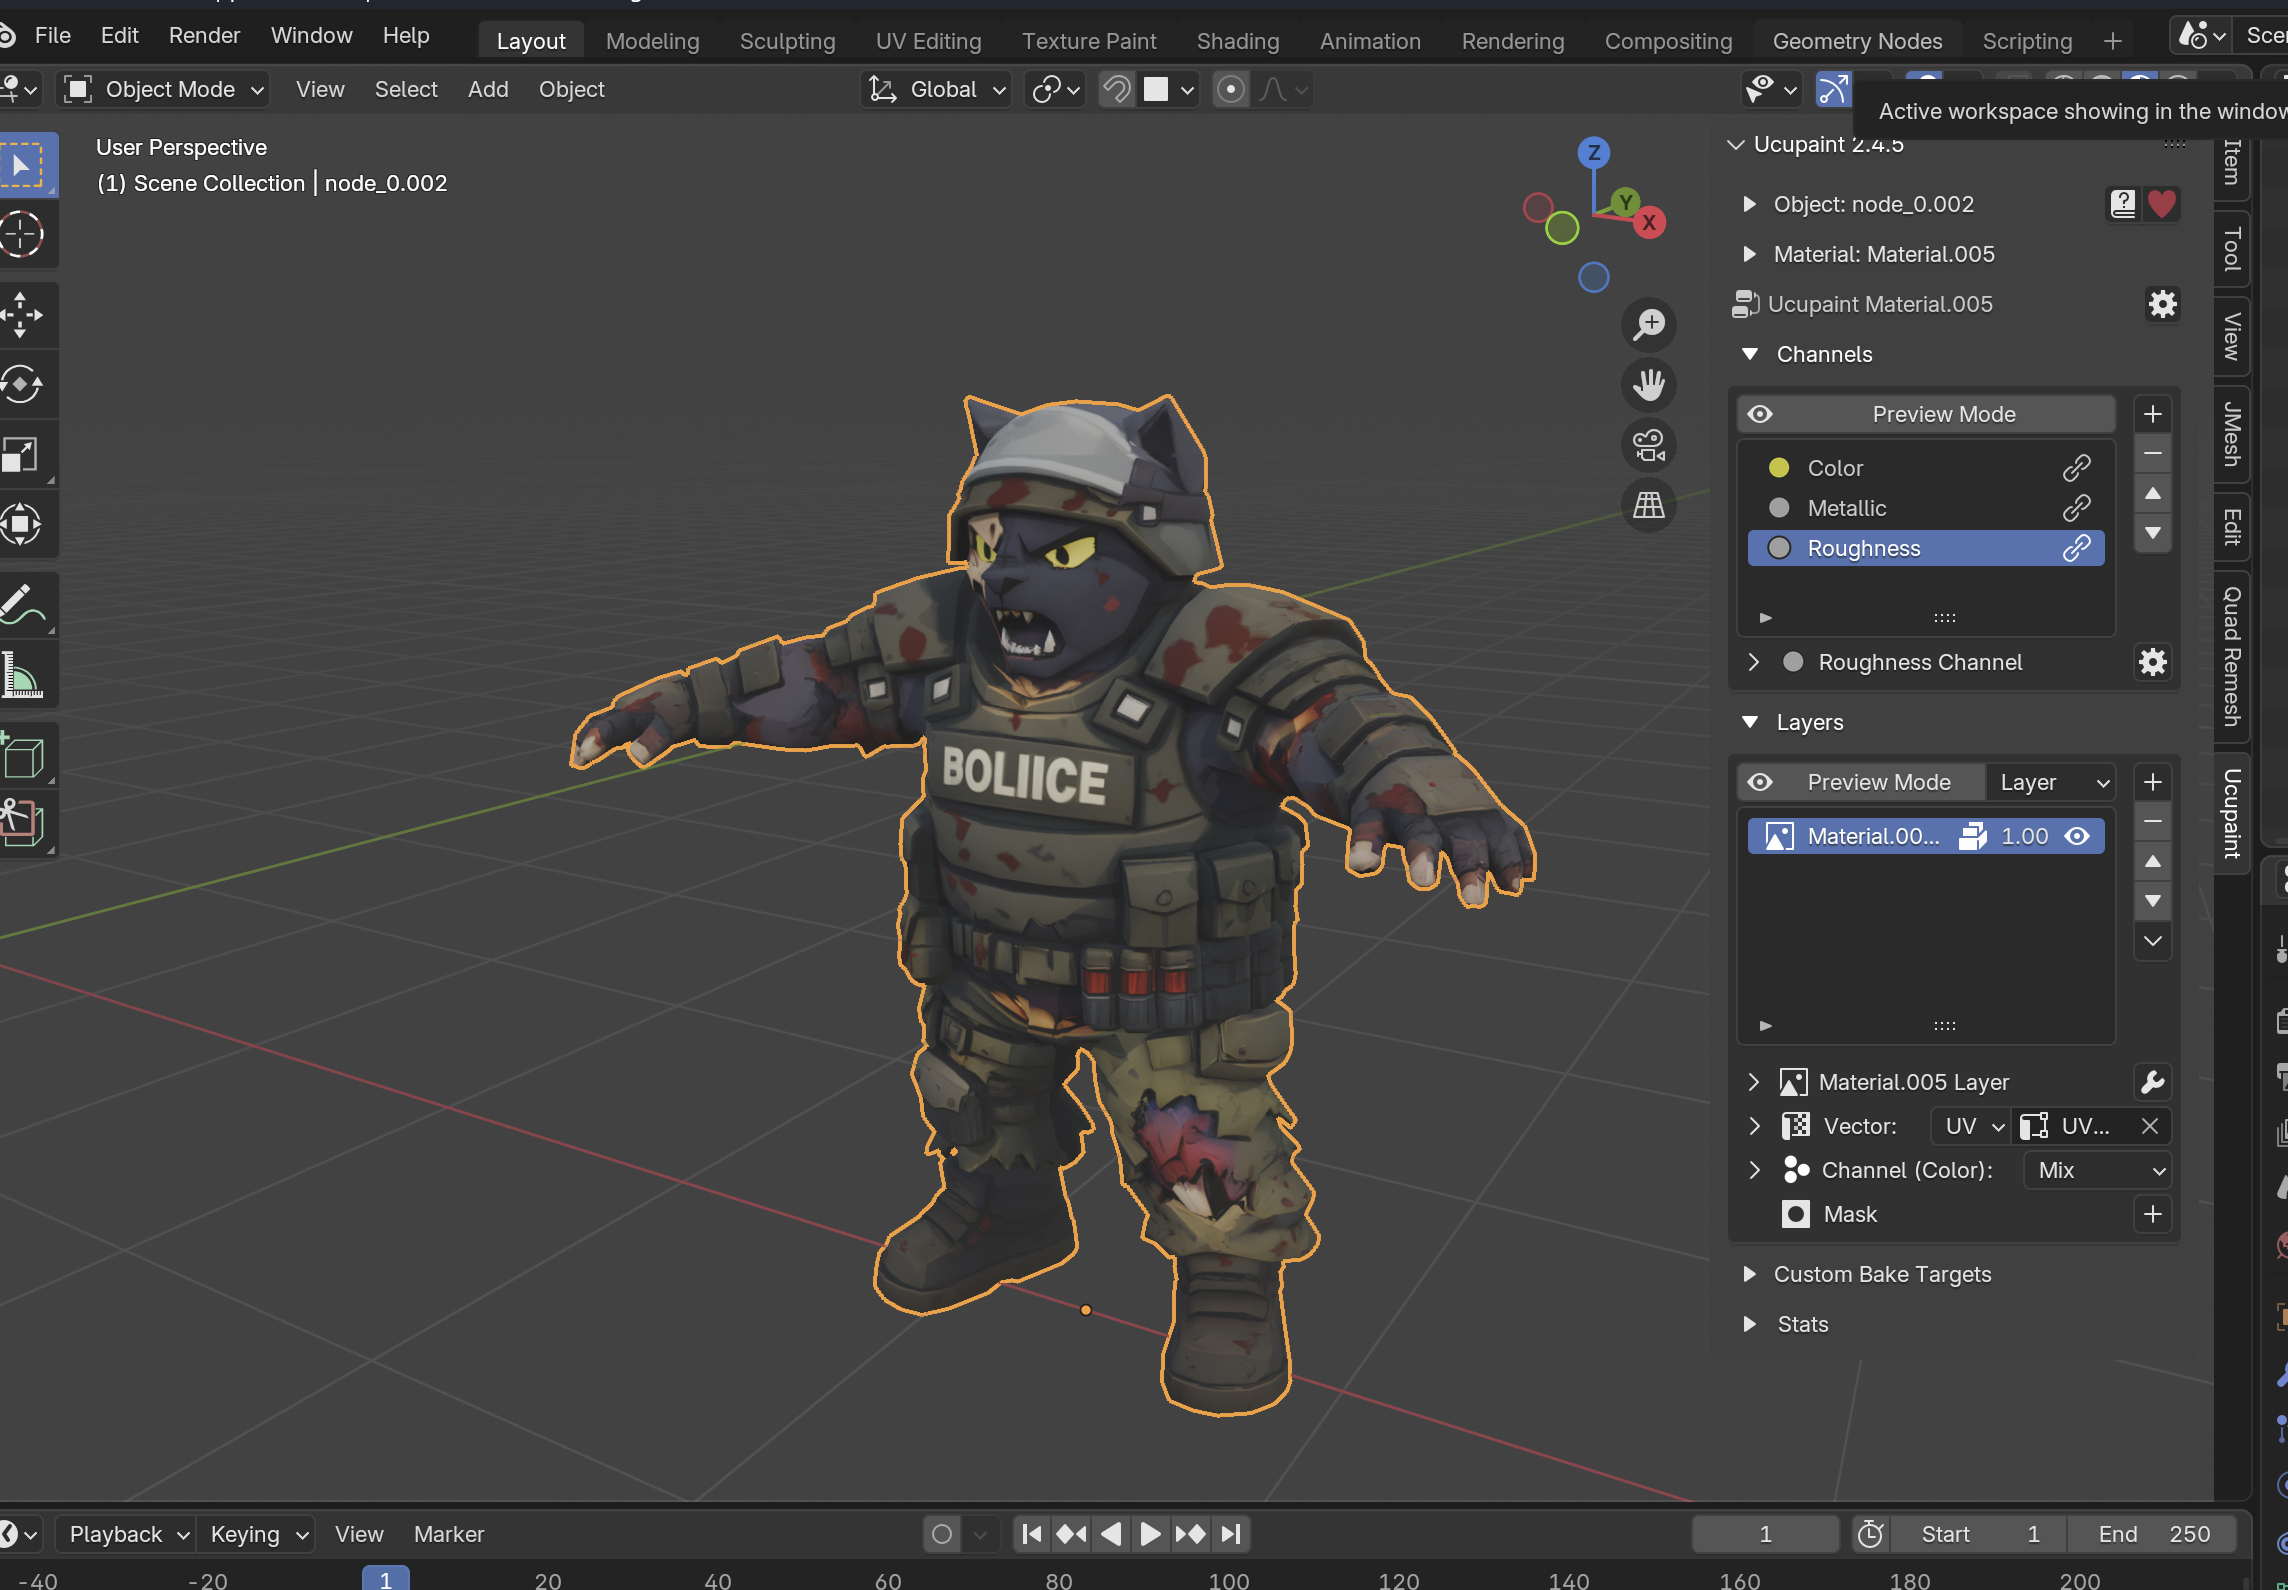The width and height of the screenshot is (2288, 1590).
Task: Toggle Material.00 layer visibility eye
Action: pyautogui.click(x=2078, y=837)
